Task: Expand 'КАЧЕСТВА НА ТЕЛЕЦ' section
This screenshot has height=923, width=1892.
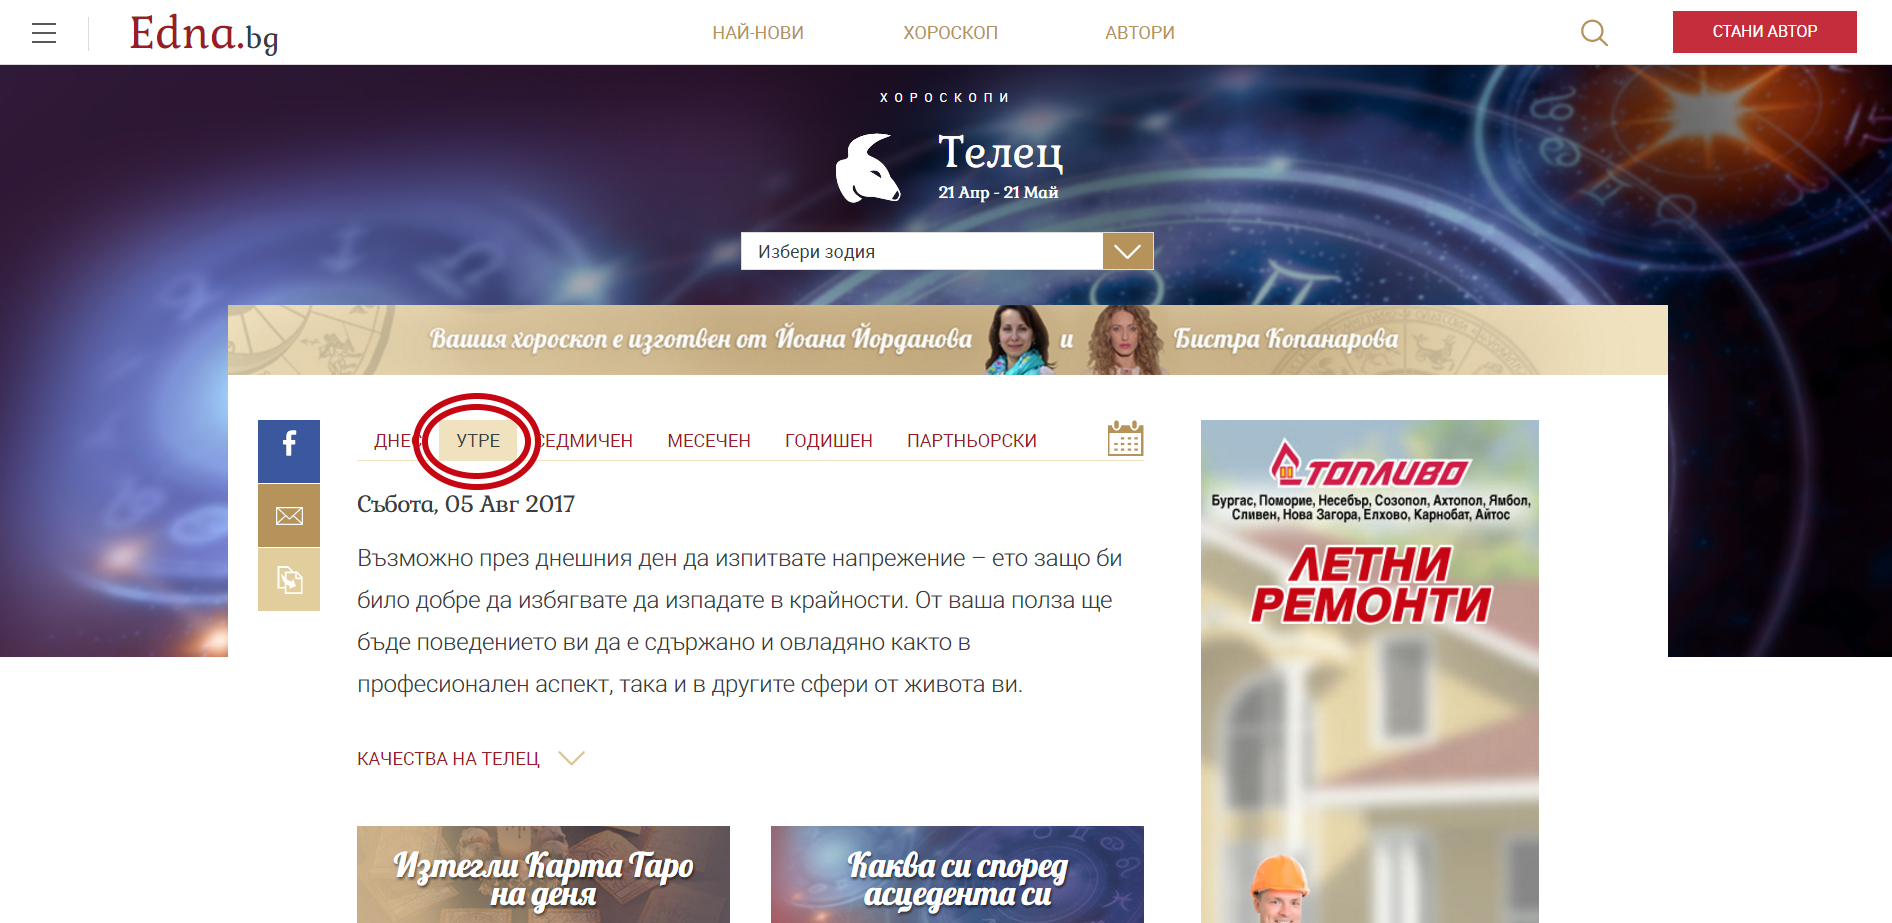Action: coord(470,759)
